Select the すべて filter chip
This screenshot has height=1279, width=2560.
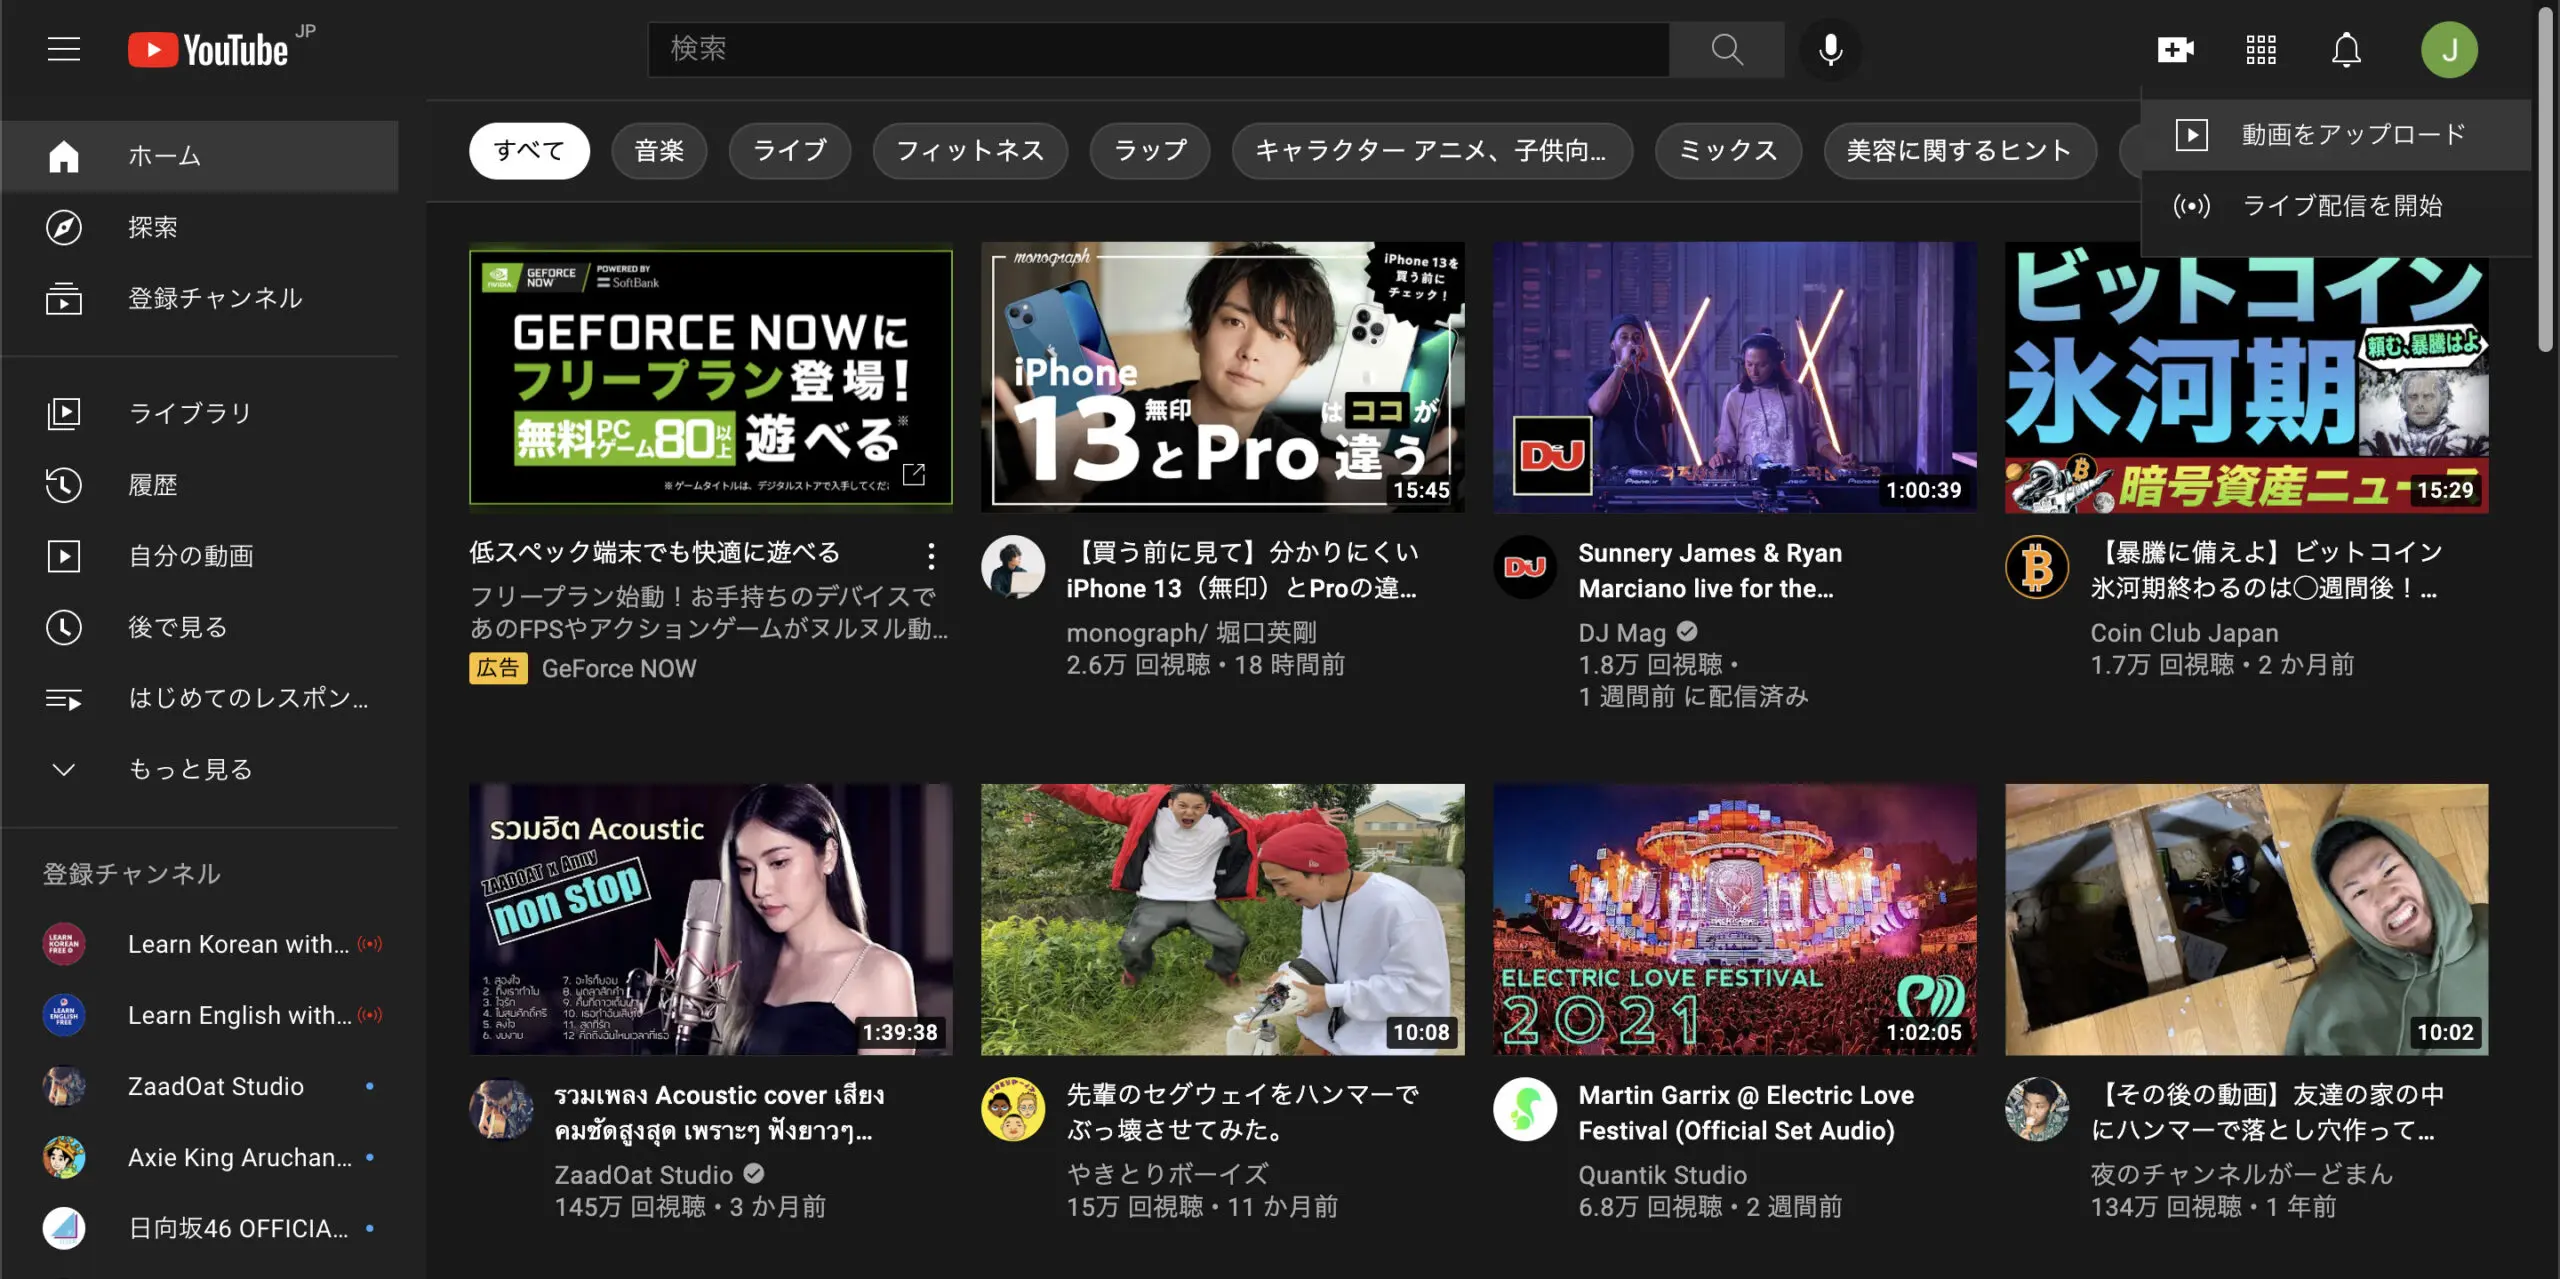click(529, 149)
